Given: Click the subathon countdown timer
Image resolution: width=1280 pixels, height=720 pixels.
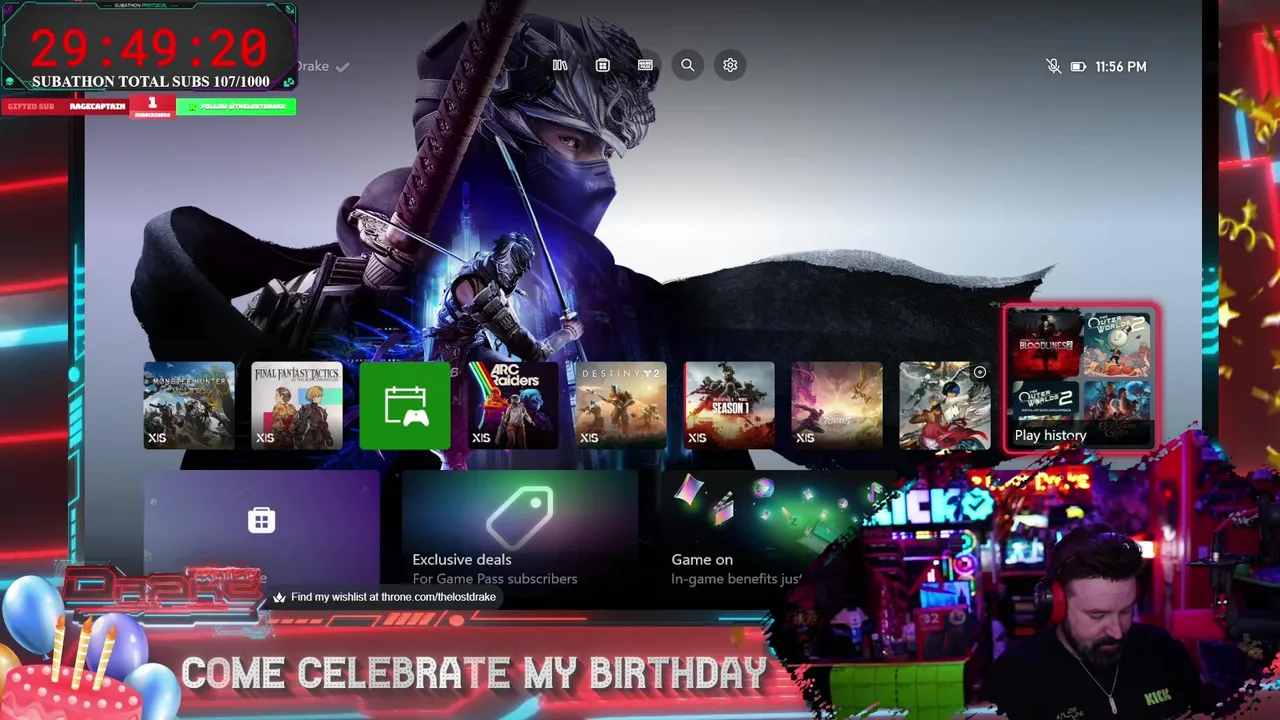Looking at the screenshot, I should click(149, 48).
